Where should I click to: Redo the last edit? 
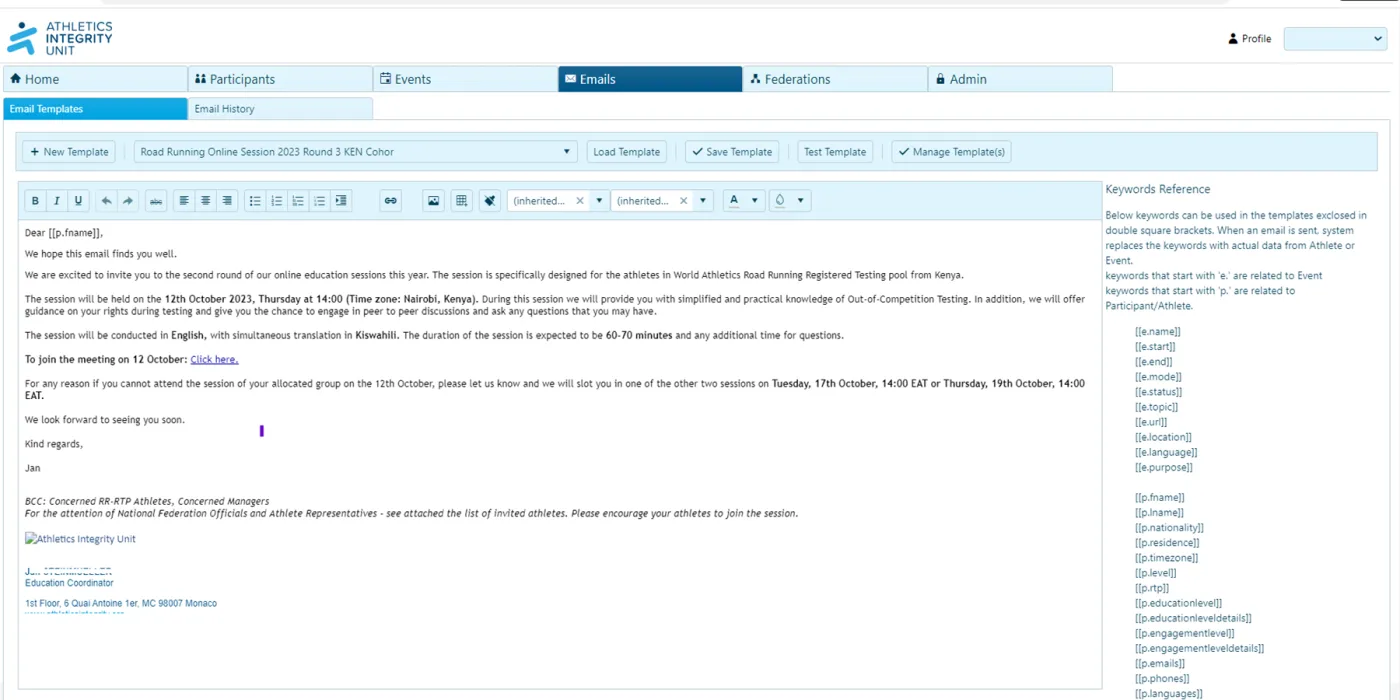pyautogui.click(x=128, y=201)
